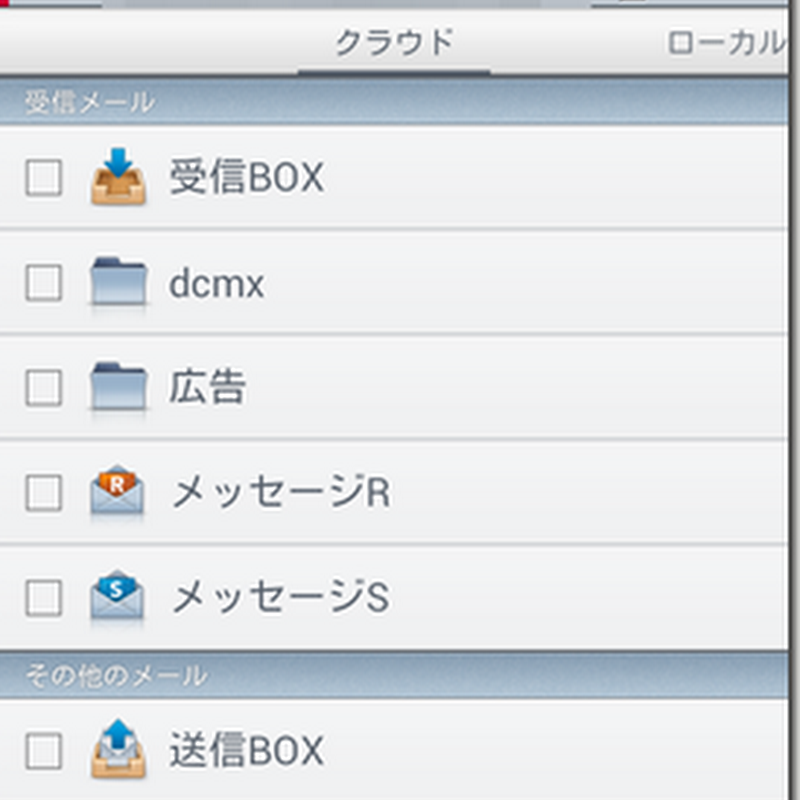Open the メッセージR label

[280, 493]
